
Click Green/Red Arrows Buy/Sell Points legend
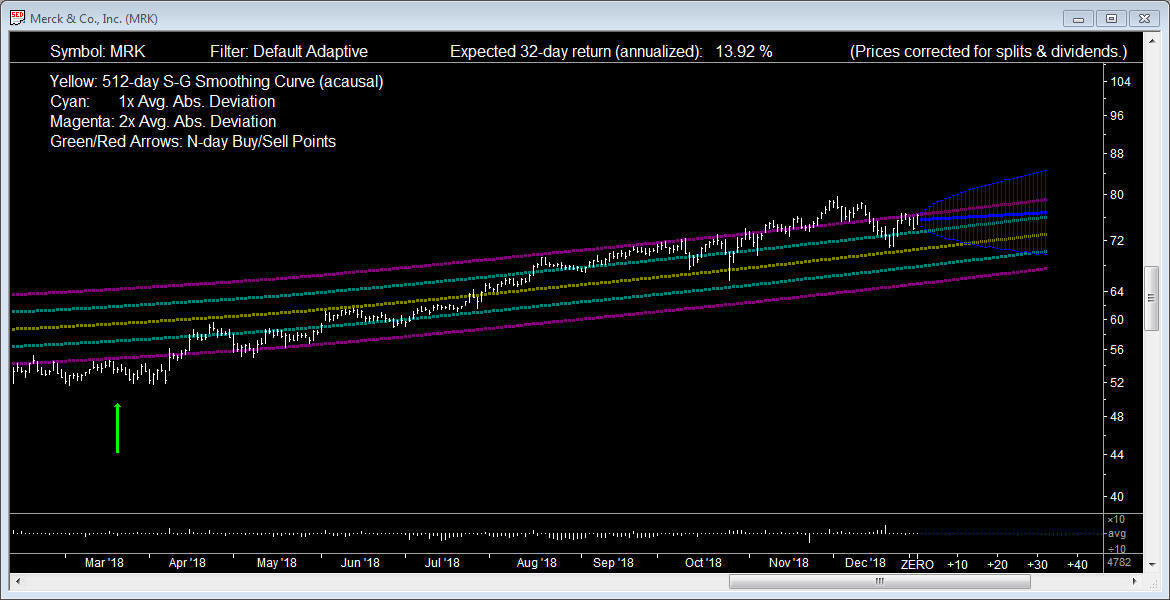click(x=193, y=141)
